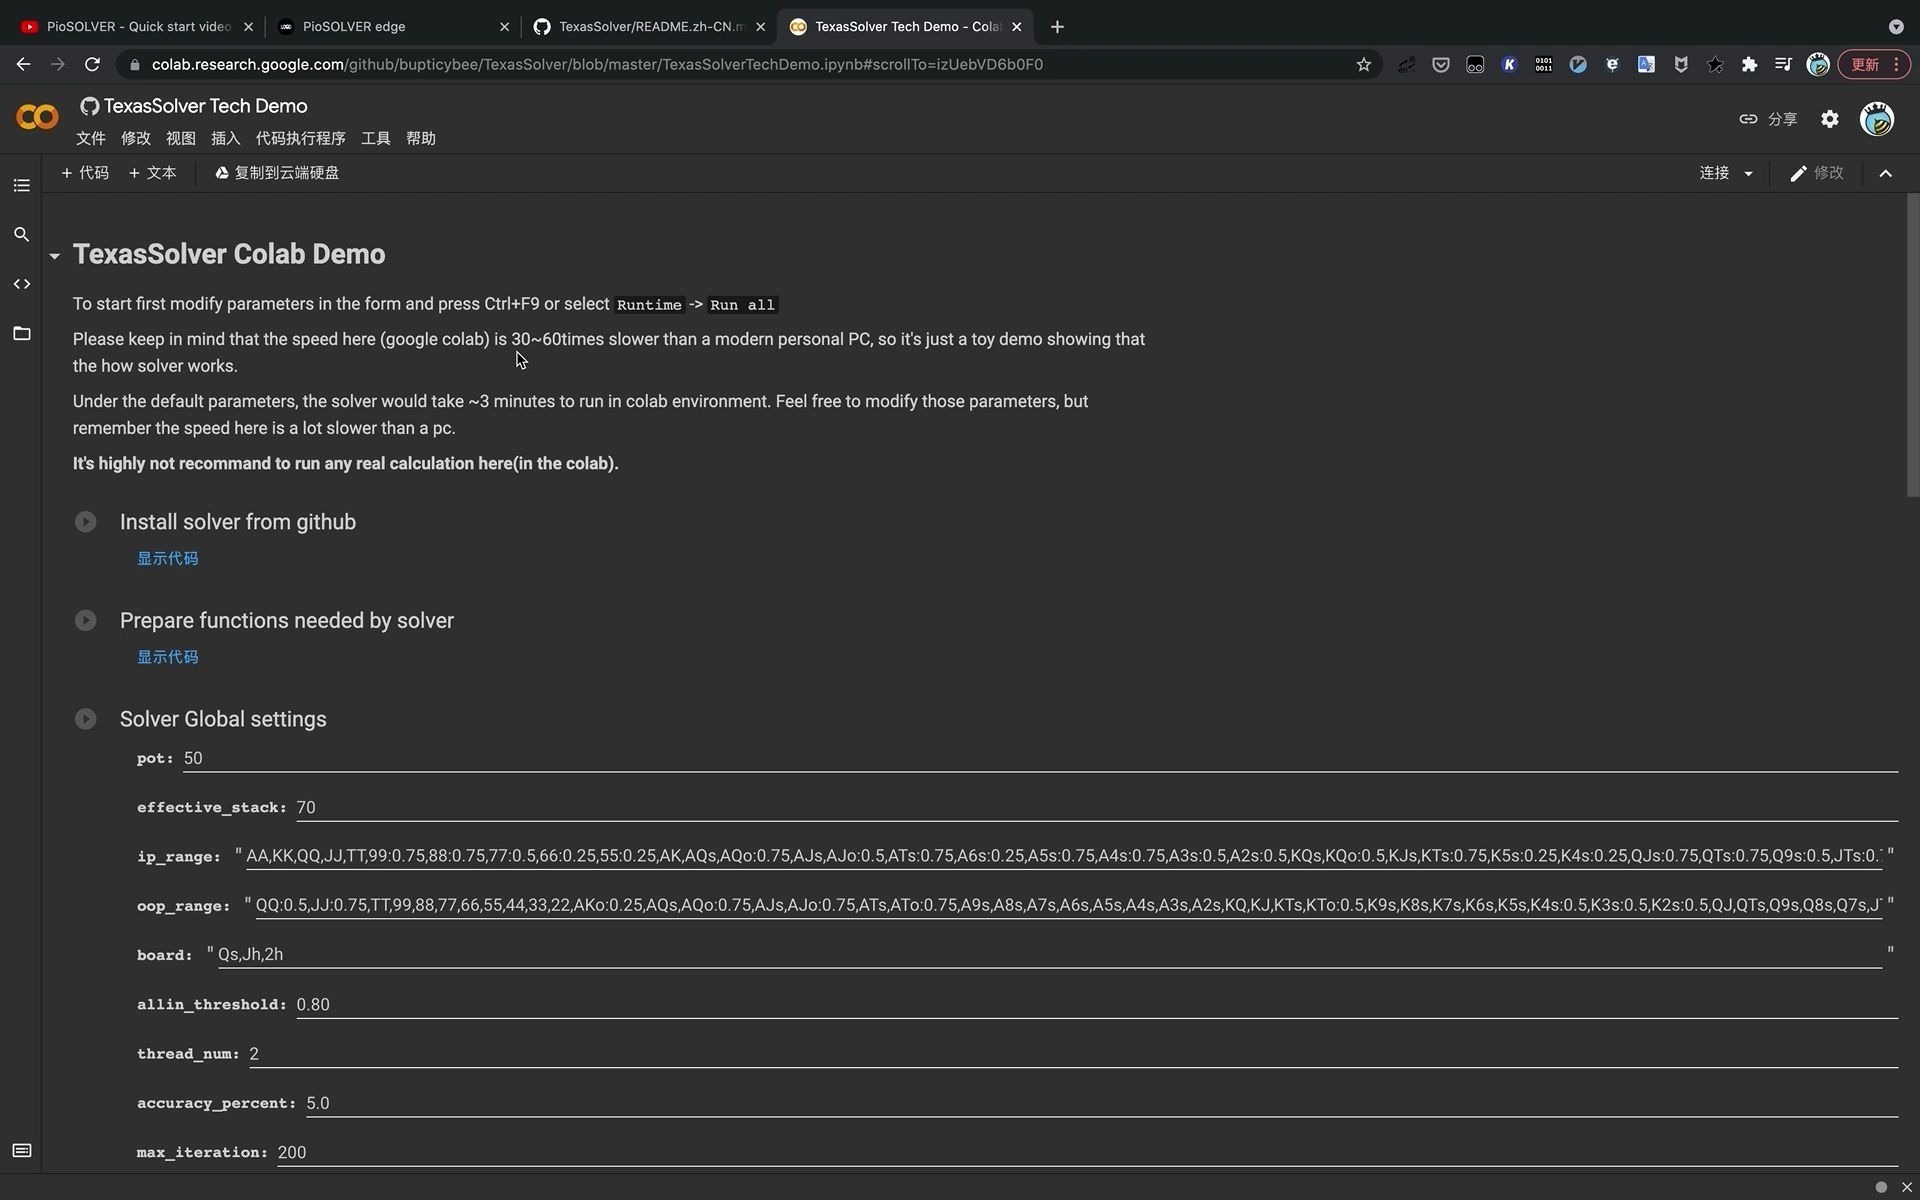Click 复制到云端硬盘 button
This screenshot has height=1200, width=1920.
[277, 174]
